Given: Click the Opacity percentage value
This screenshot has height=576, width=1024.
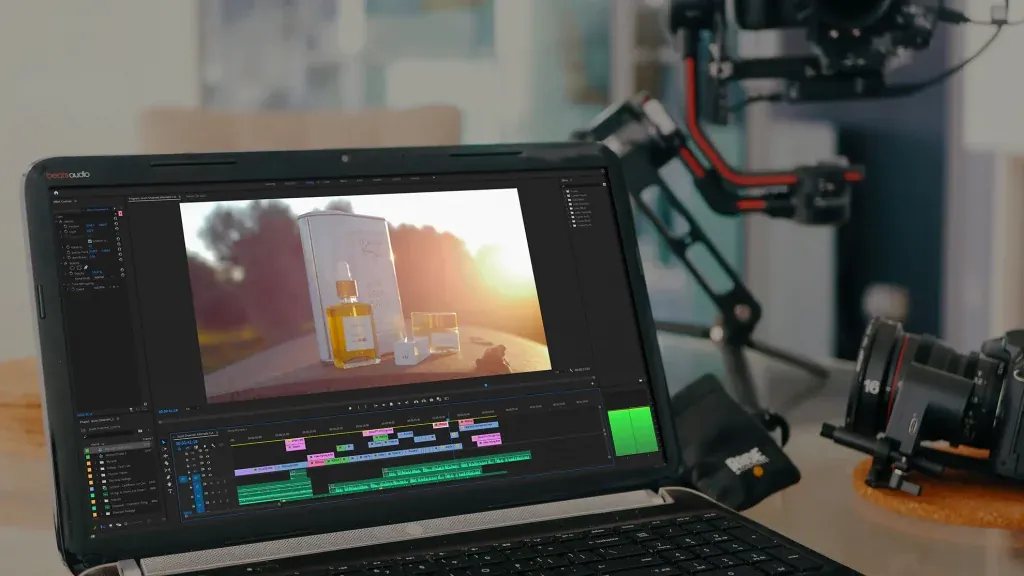Looking at the screenshot, I should click(97, 272).
